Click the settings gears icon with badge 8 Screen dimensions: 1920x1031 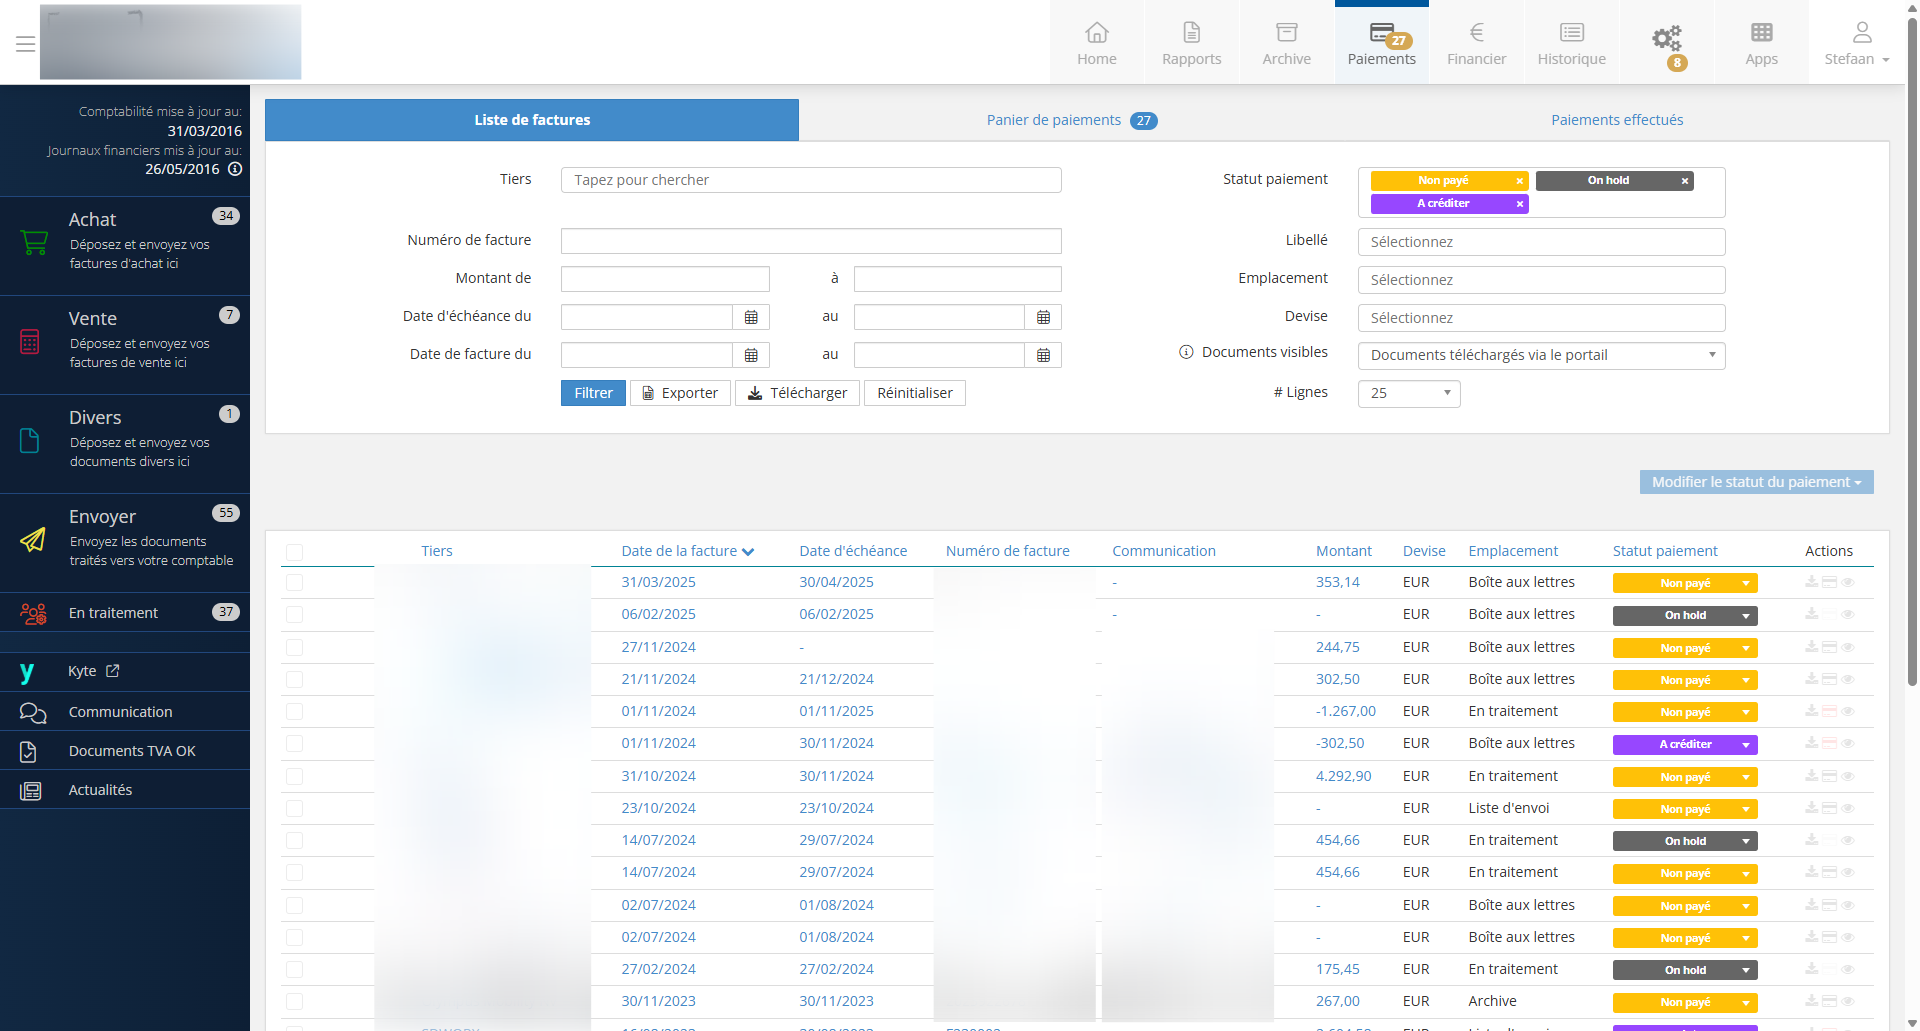click(1666, 40)
